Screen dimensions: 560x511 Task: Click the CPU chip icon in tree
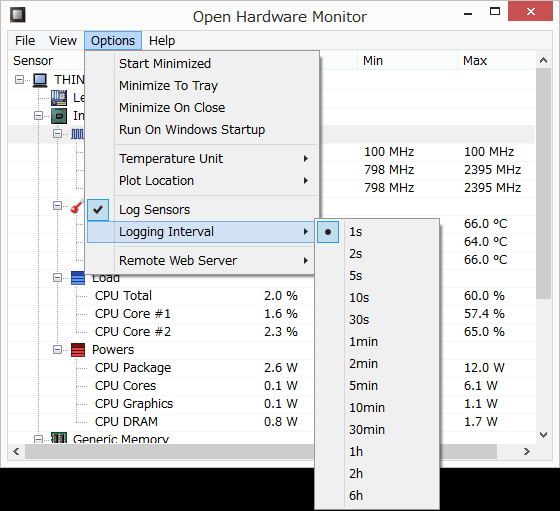59,116
